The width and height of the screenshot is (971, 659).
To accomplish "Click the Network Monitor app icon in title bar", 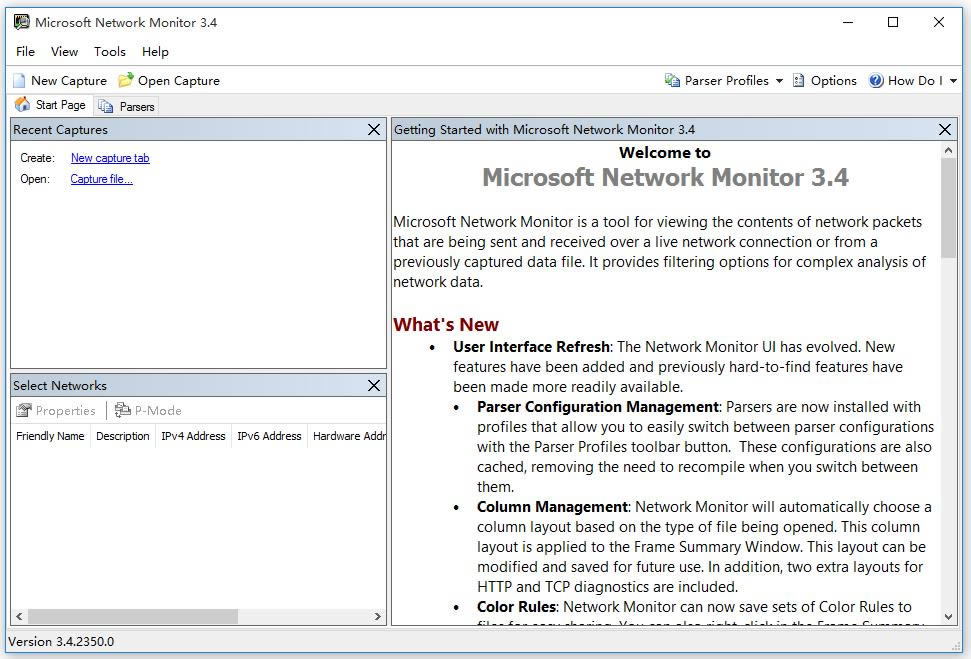I will point(22,22).
